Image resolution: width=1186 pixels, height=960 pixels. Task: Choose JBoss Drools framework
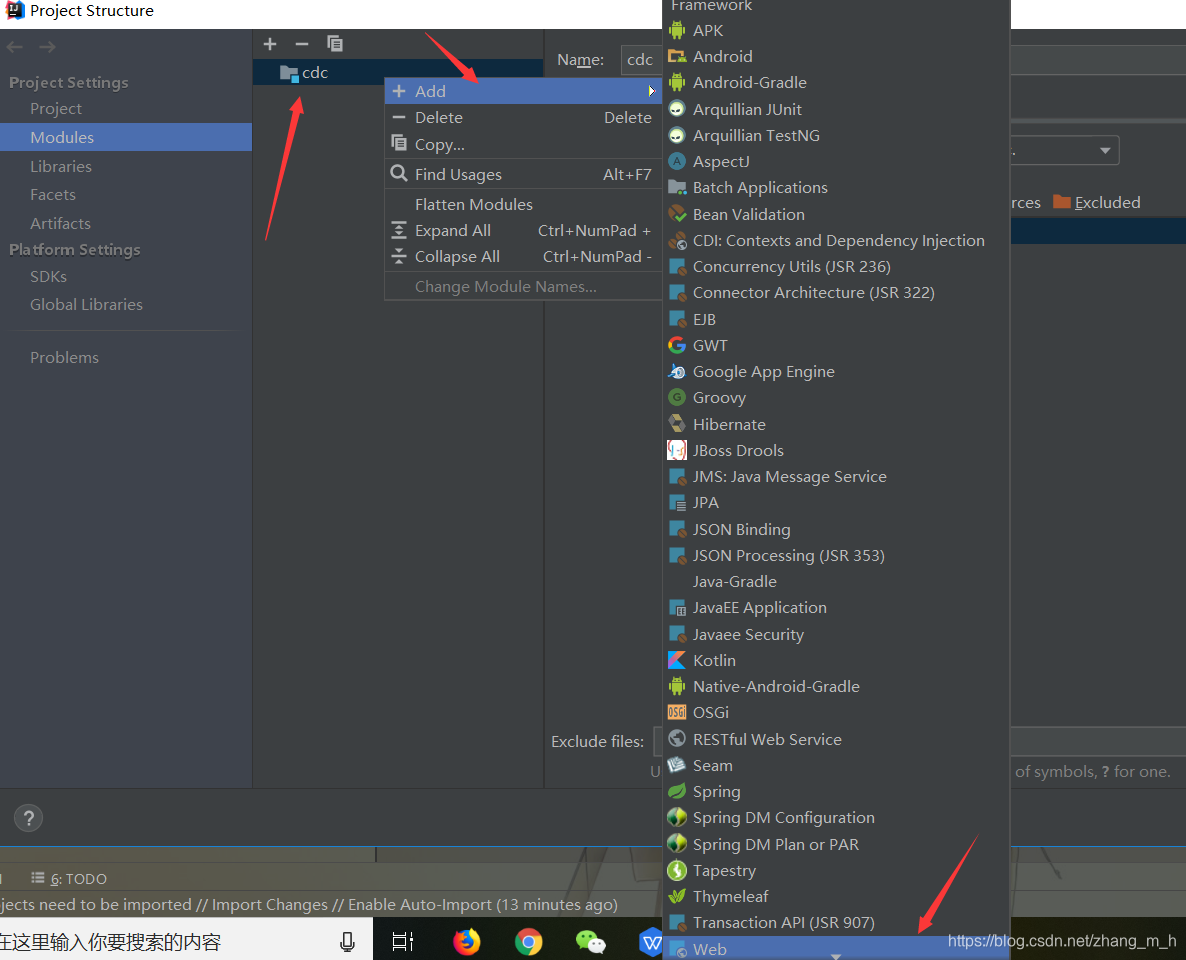click(x=836, y=450)
